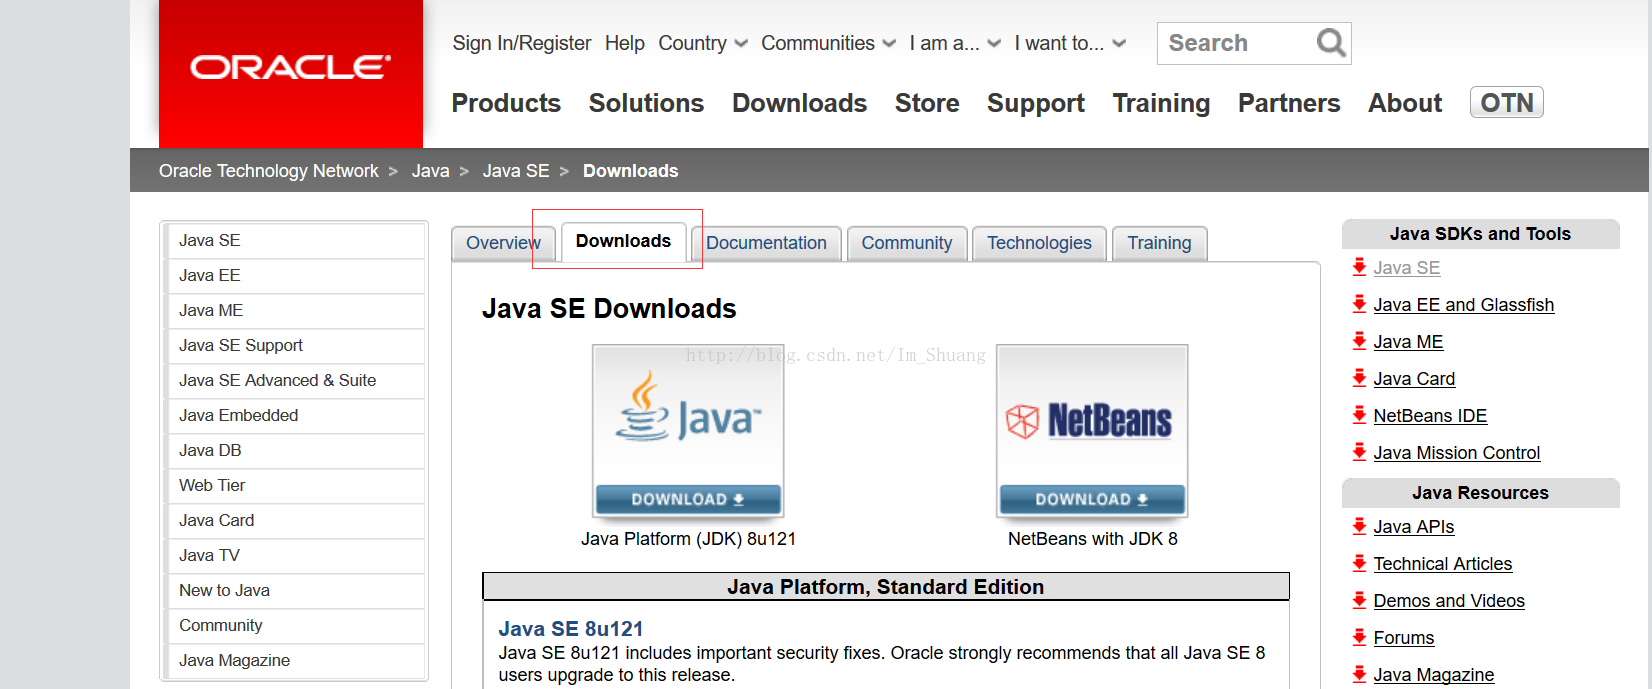Open the Java SE 8u121 heading link
This screenshot has width=1652, height=689.
coord(571,629)
